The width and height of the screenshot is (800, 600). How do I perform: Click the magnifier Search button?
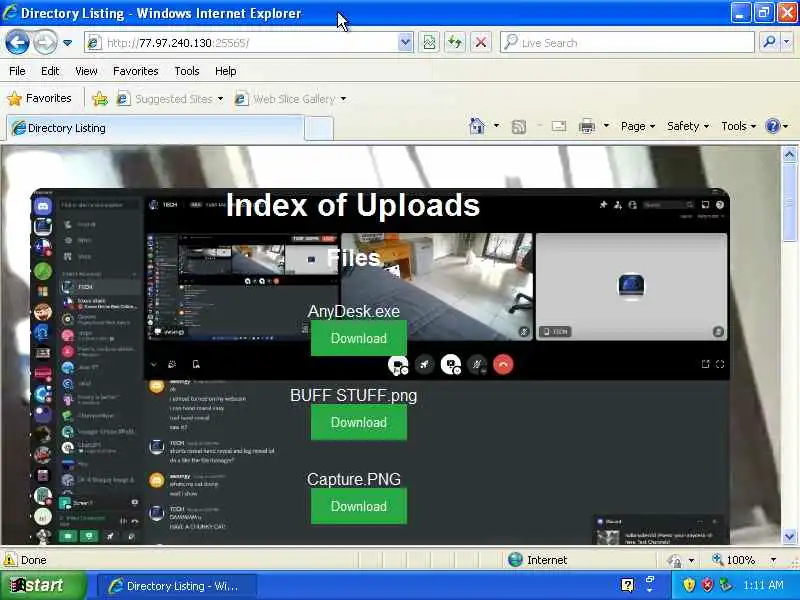click(769, 42)
